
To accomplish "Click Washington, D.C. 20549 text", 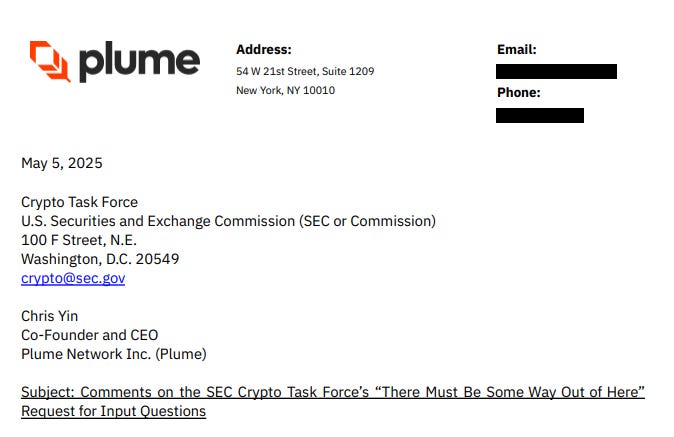I will click(100, 259).
